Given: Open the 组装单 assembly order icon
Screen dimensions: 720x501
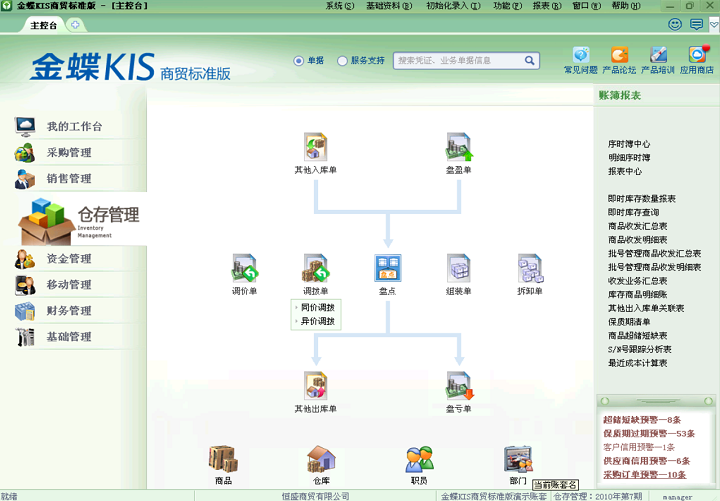Looking at the screenshot, I should click(458, 269).
